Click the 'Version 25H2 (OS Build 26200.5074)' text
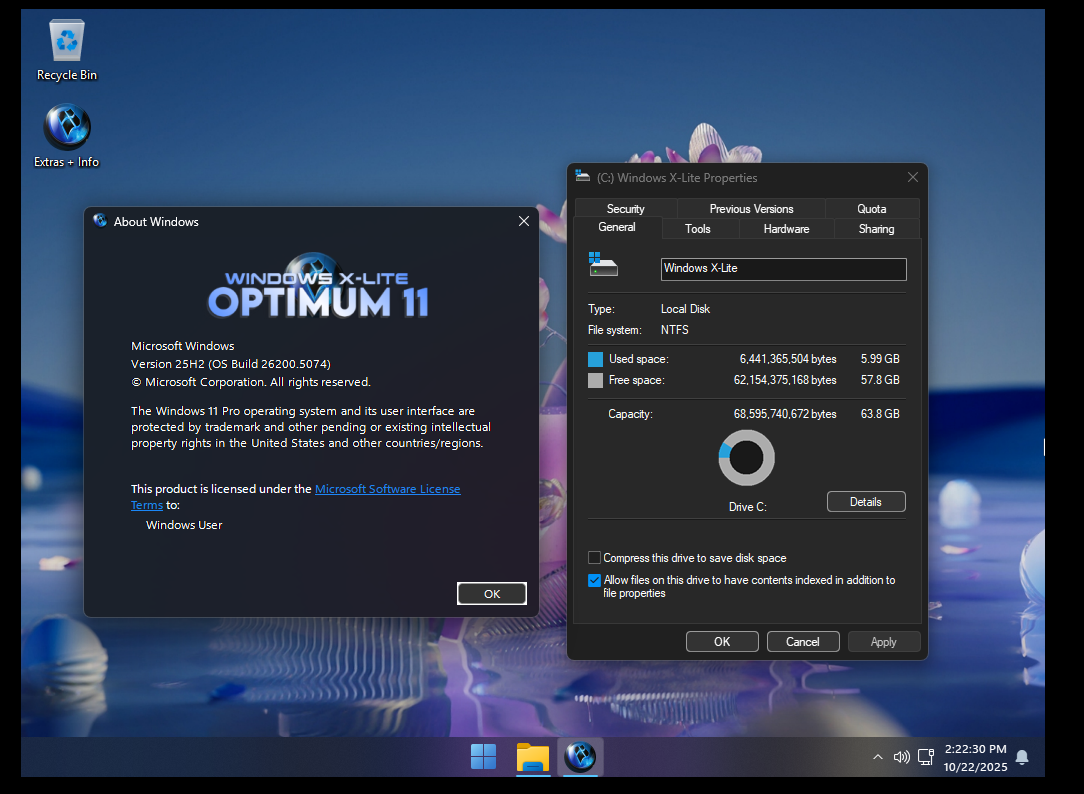 click(x=231, y=363)
